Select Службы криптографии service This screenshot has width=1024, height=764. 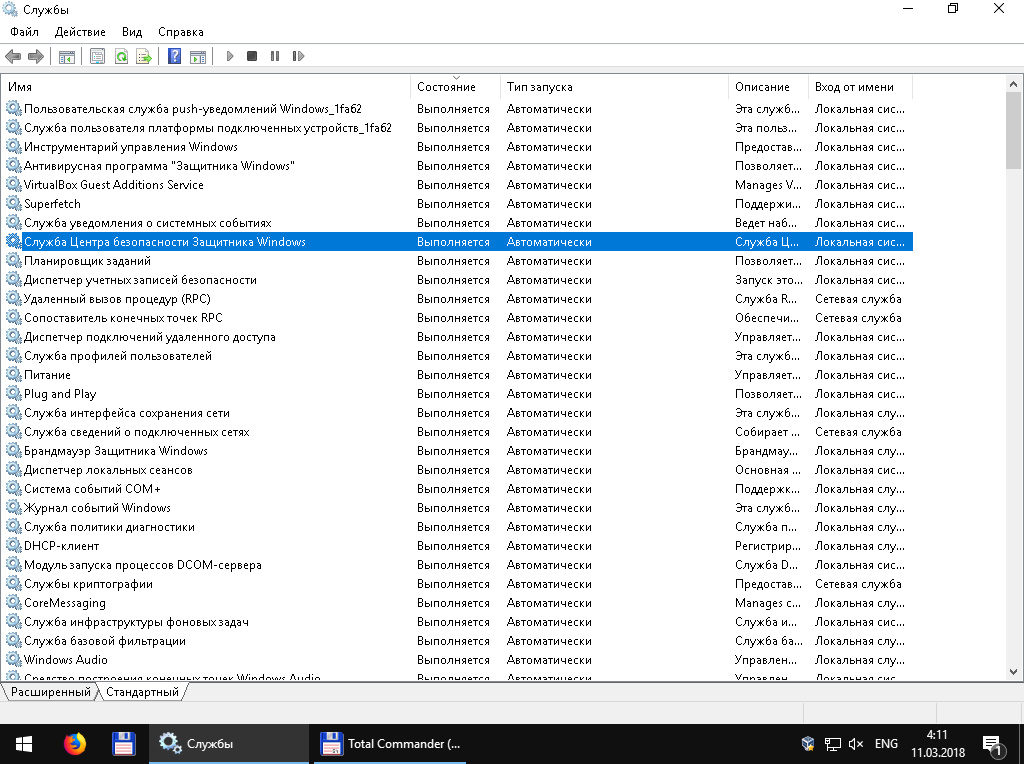88,584
